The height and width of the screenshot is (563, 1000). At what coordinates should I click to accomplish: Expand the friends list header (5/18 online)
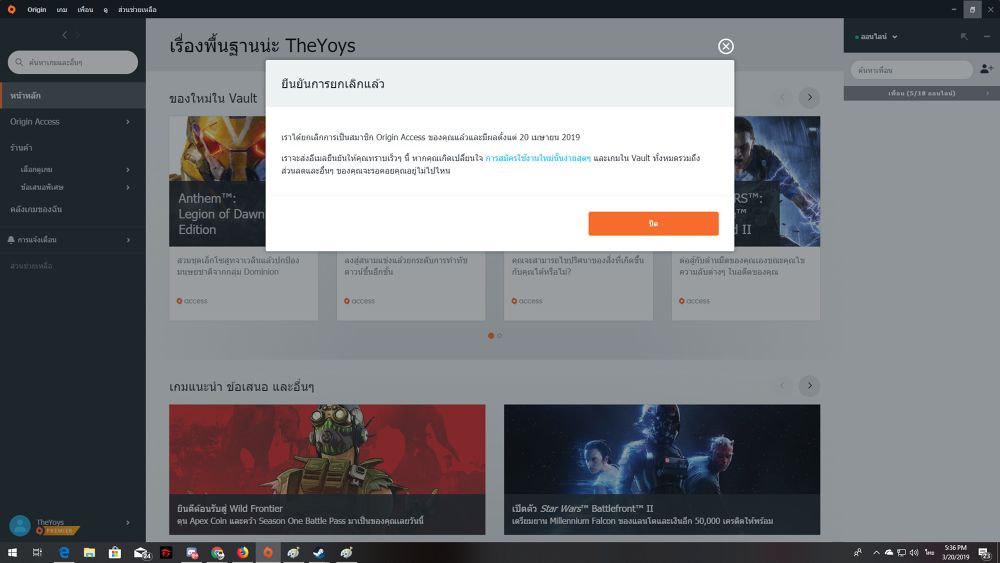(x=921, y=93)
